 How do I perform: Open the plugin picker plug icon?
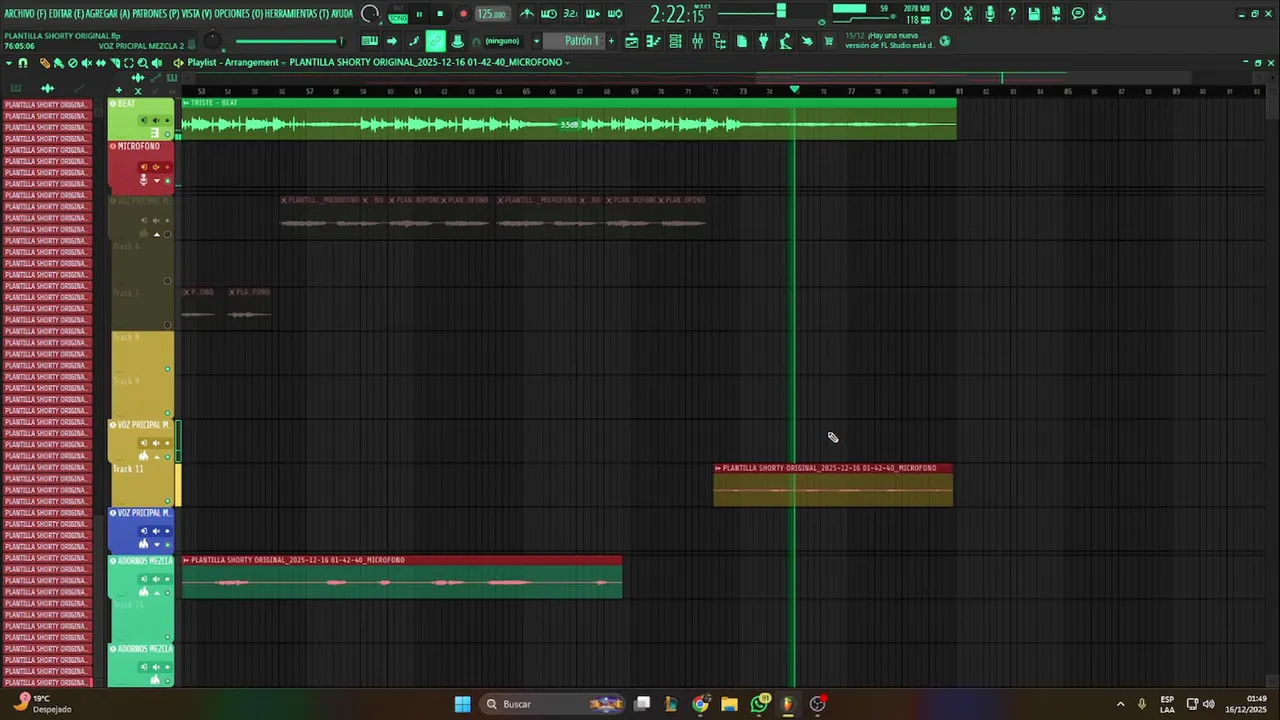pos(763,41)
